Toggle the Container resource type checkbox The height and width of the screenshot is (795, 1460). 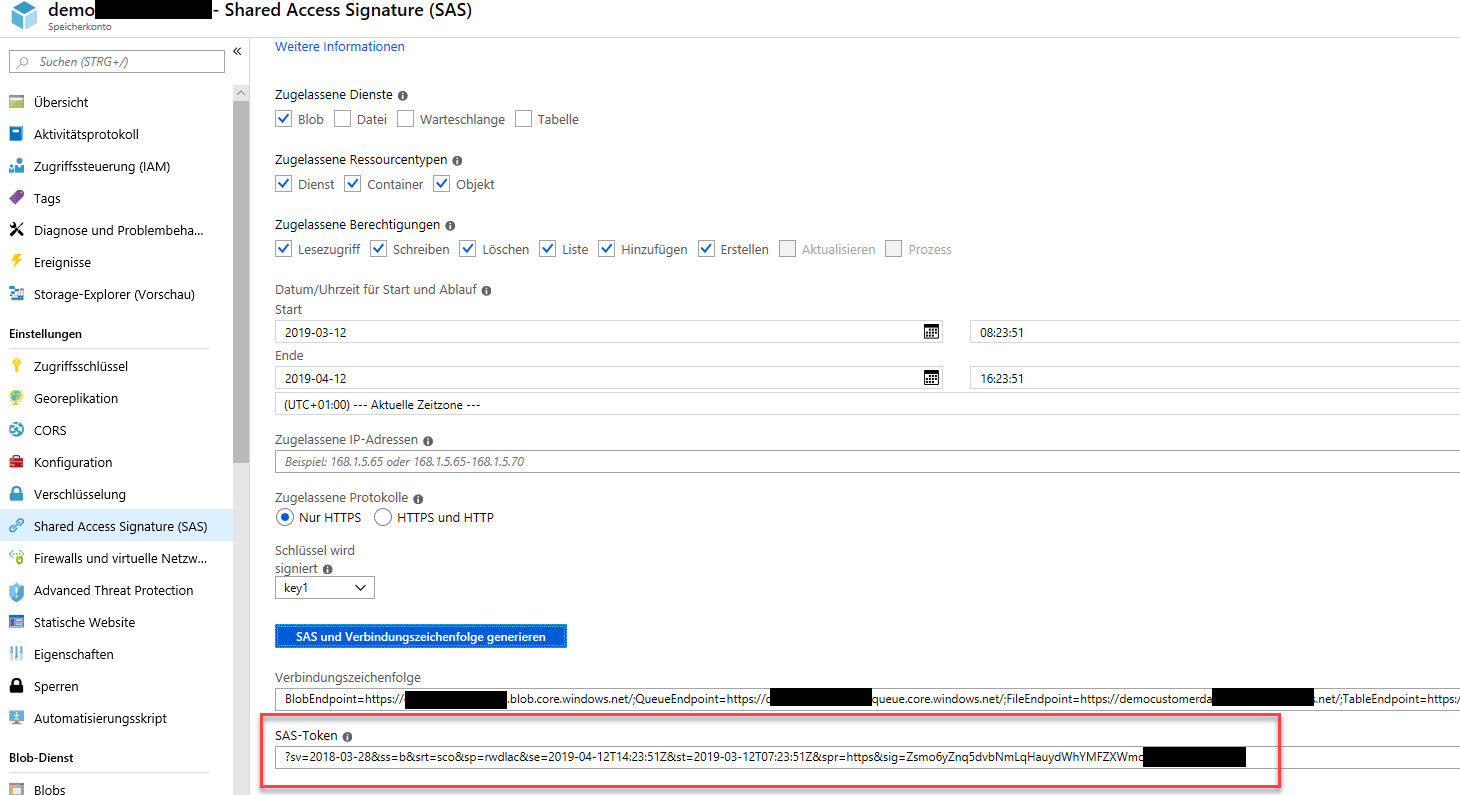352,184
